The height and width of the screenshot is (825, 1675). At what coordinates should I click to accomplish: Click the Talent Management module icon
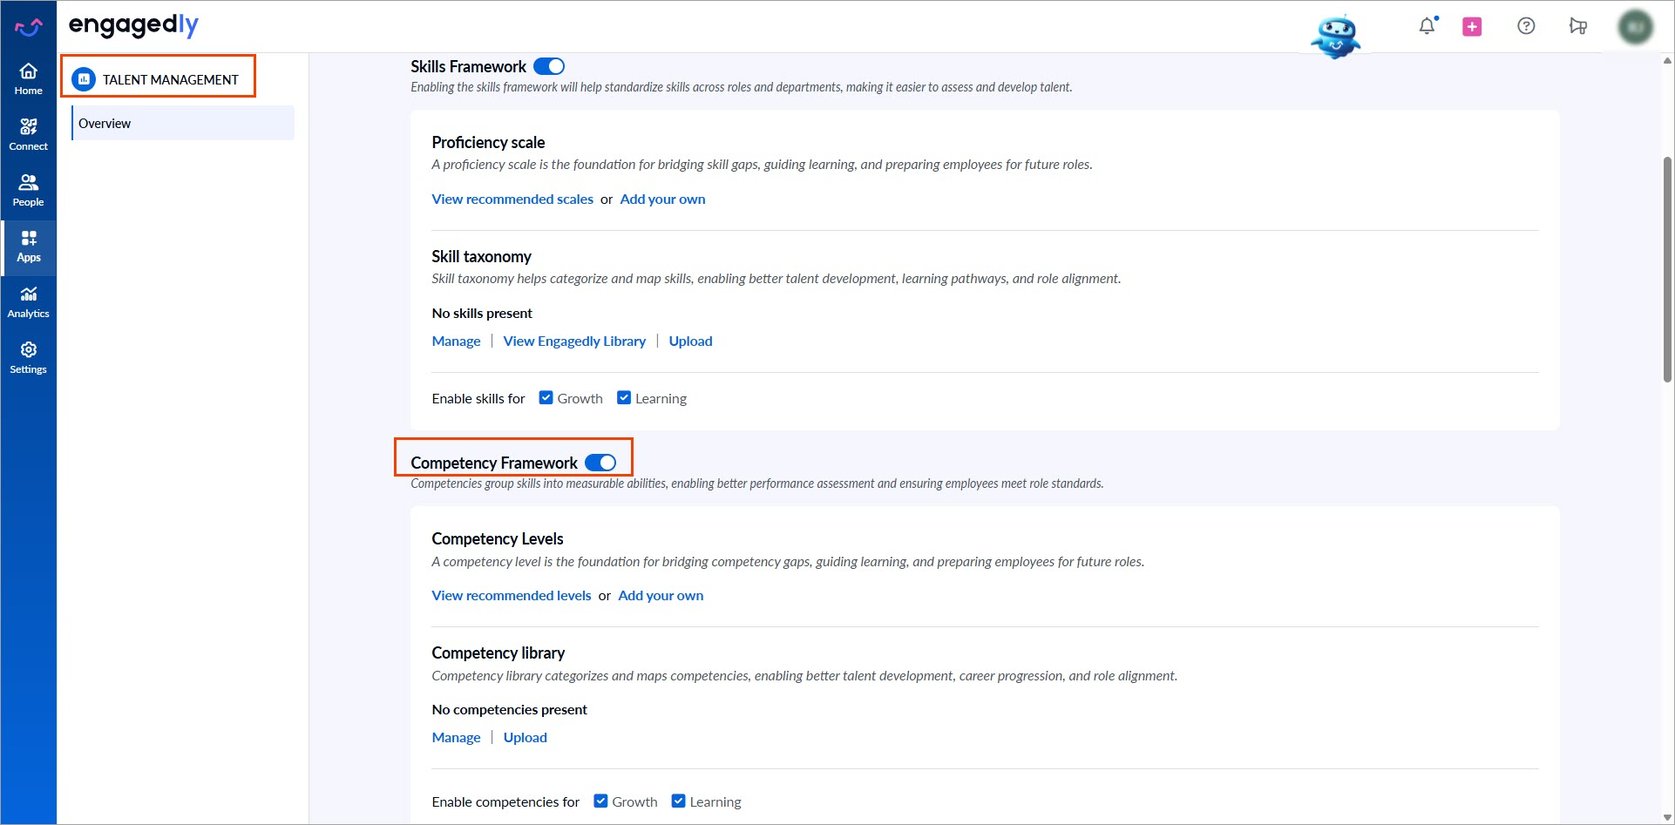pyautogui.click(x=84, y=79)
